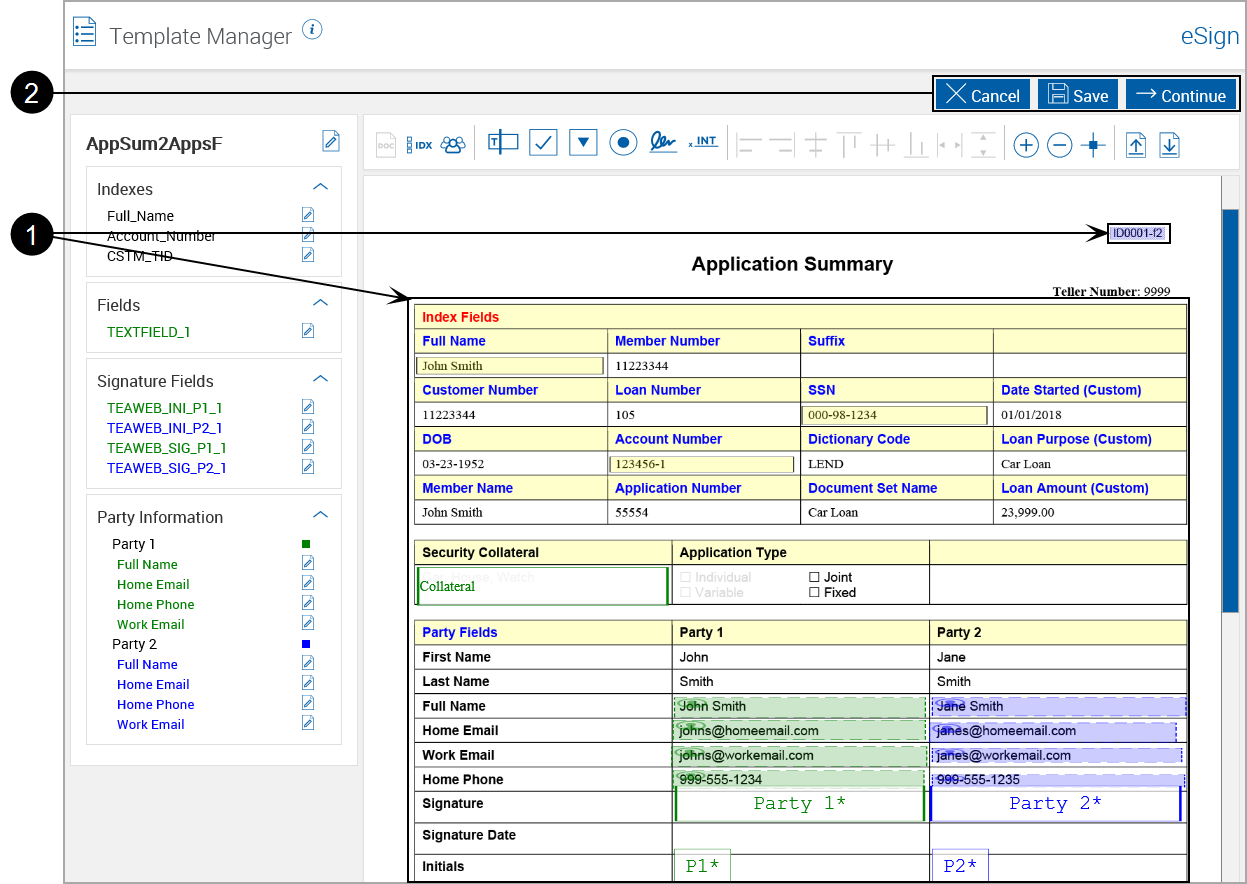Click edit icon for TEAWEB_SIG_P1_1
This screenshot has height=884, width=1247.
pos(308,447)
